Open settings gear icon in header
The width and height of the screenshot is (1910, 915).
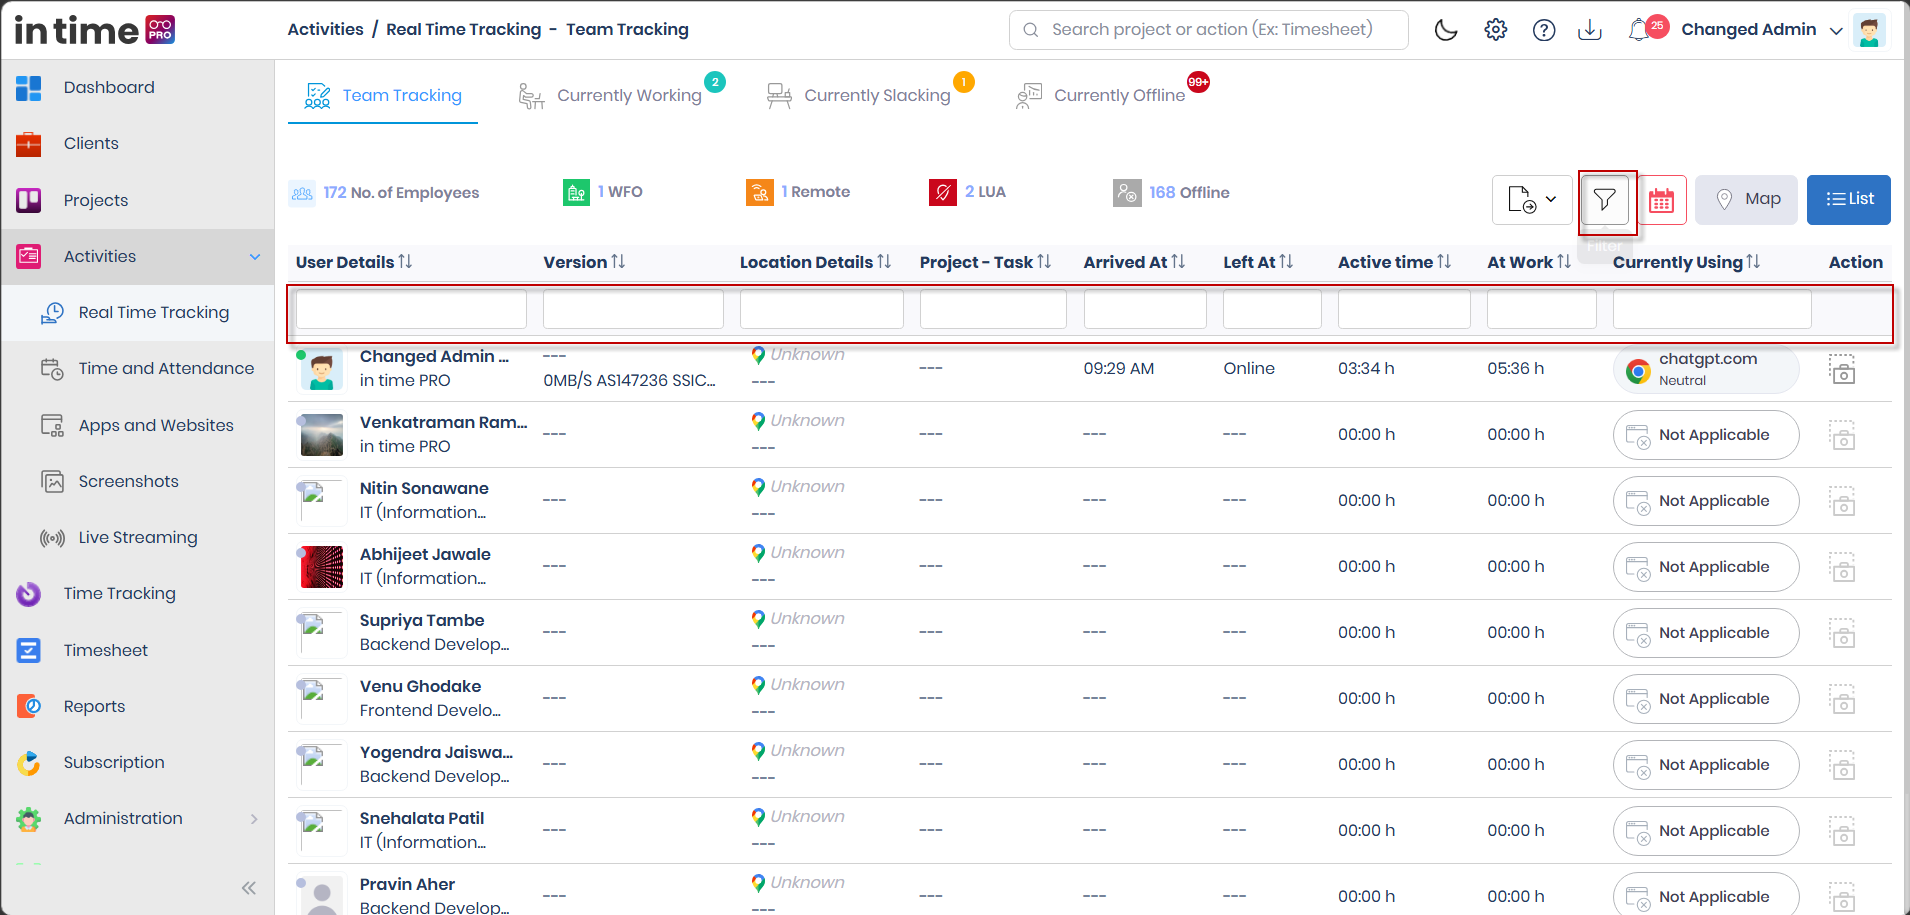1496,30
